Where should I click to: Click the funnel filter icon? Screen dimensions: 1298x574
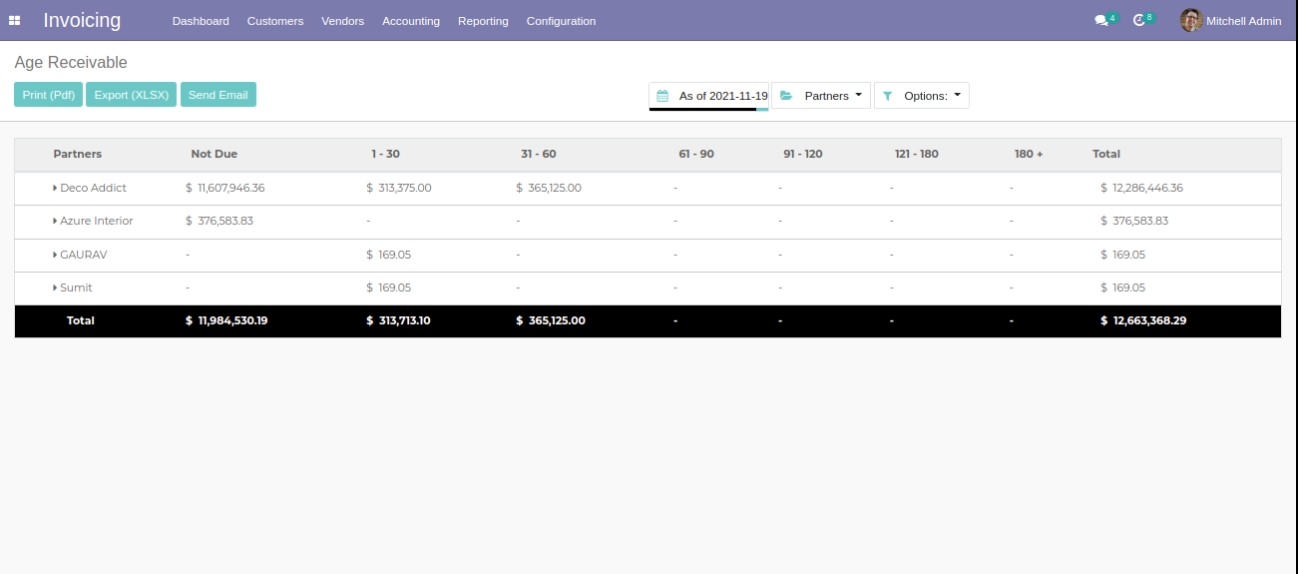click(887, 96)
